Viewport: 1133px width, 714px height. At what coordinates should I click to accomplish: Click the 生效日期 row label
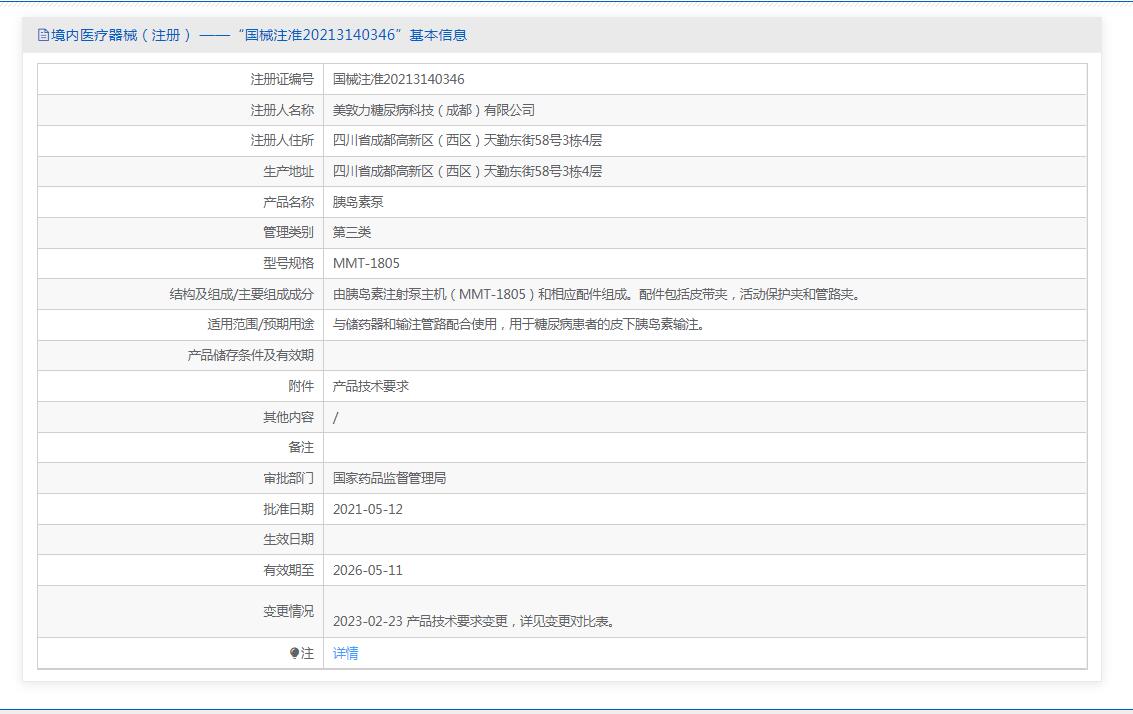(x=288, y=539)
